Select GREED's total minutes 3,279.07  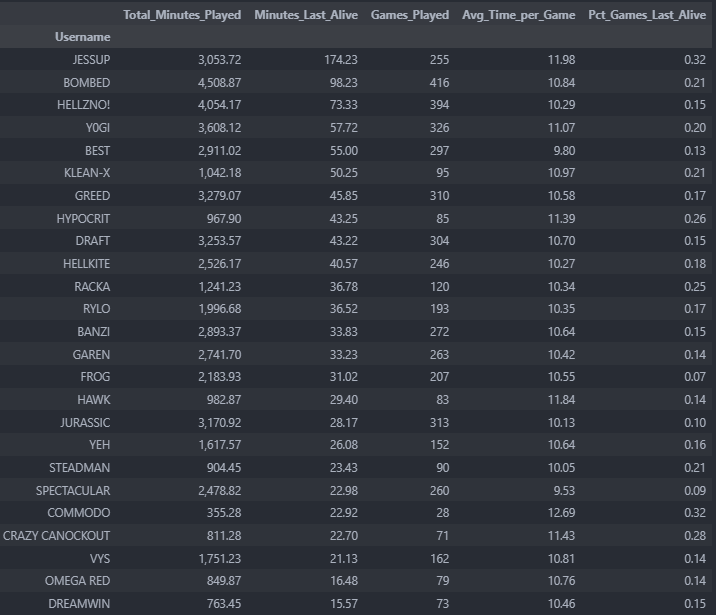click(220, 196)
